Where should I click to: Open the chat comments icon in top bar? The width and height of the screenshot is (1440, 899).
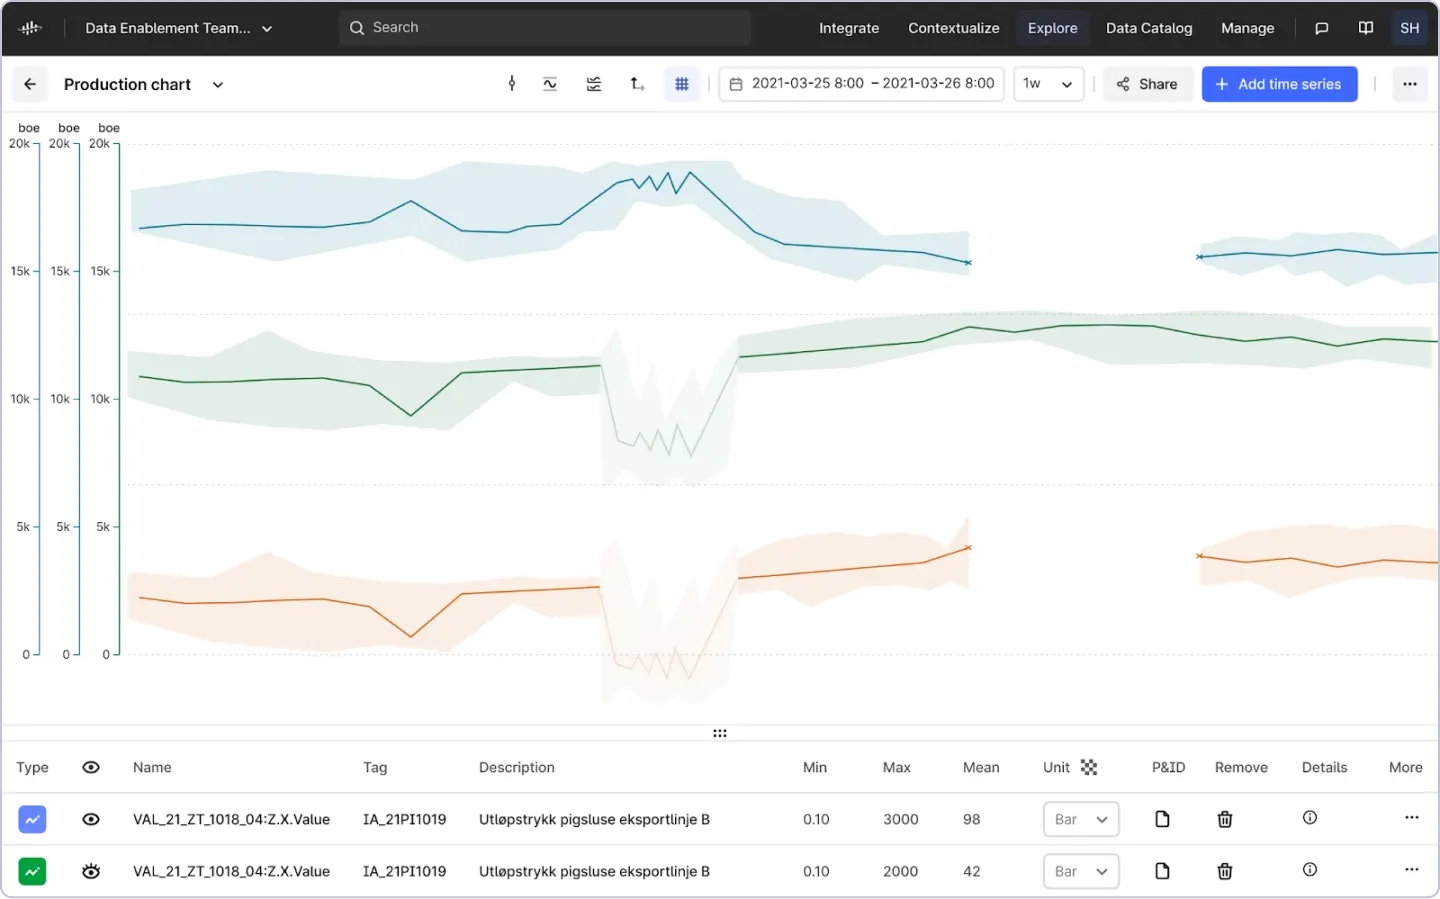point(1321,28)
